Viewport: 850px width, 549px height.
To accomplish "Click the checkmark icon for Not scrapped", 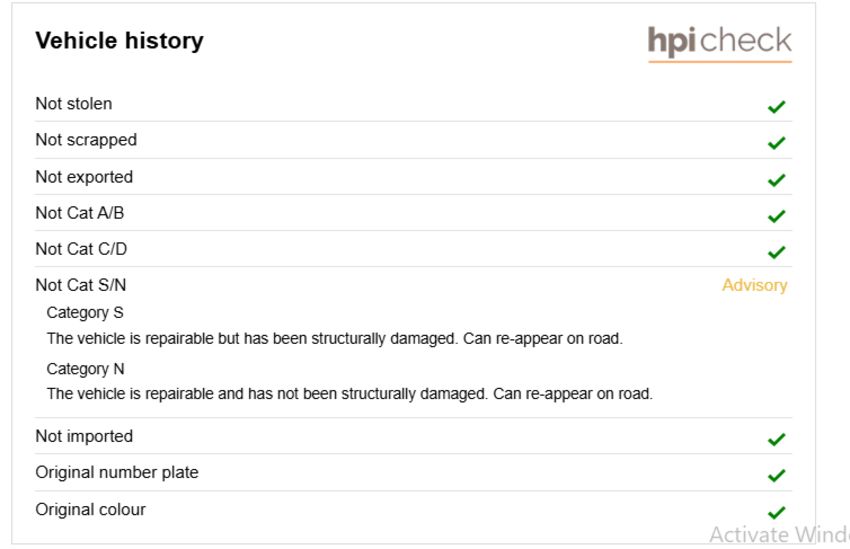I will [776, 143].
